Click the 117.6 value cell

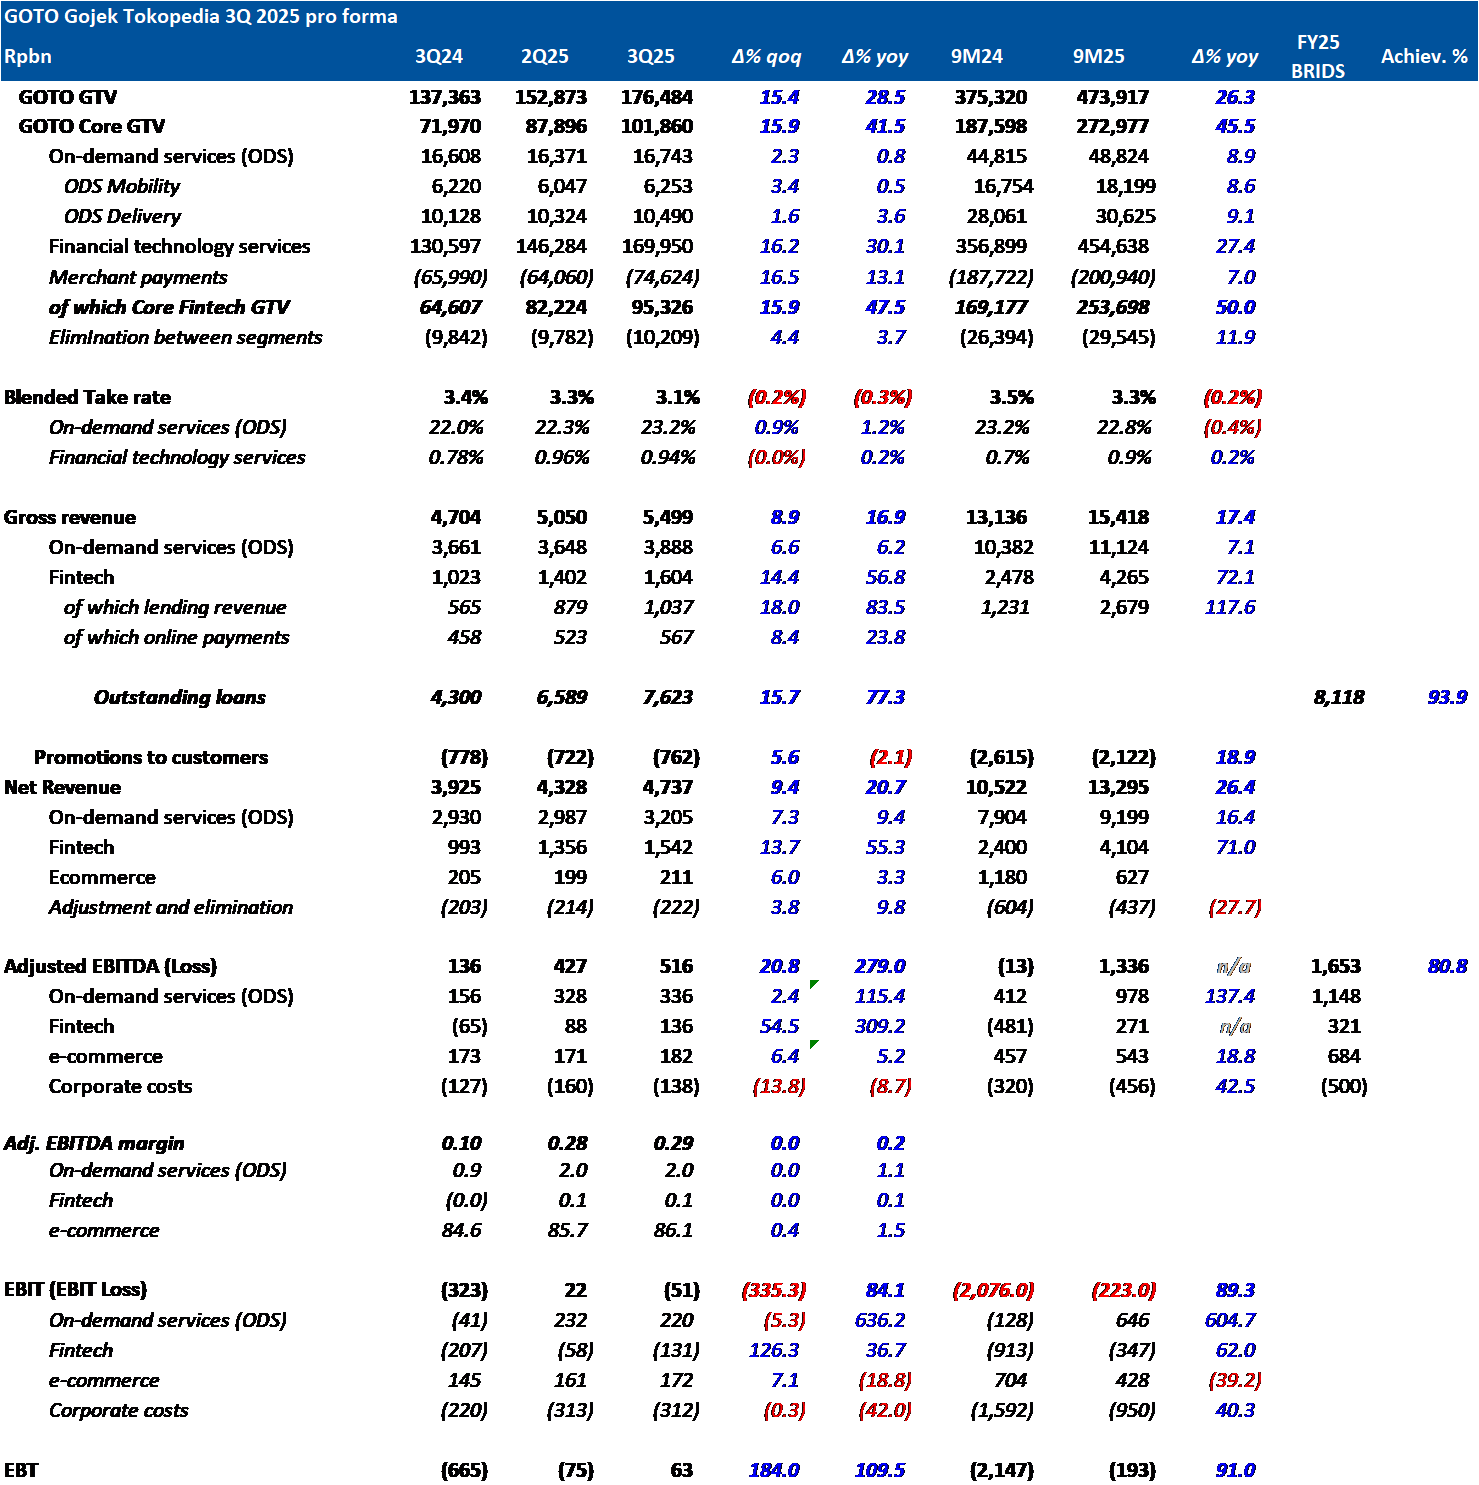click(x=1230, y=607)
